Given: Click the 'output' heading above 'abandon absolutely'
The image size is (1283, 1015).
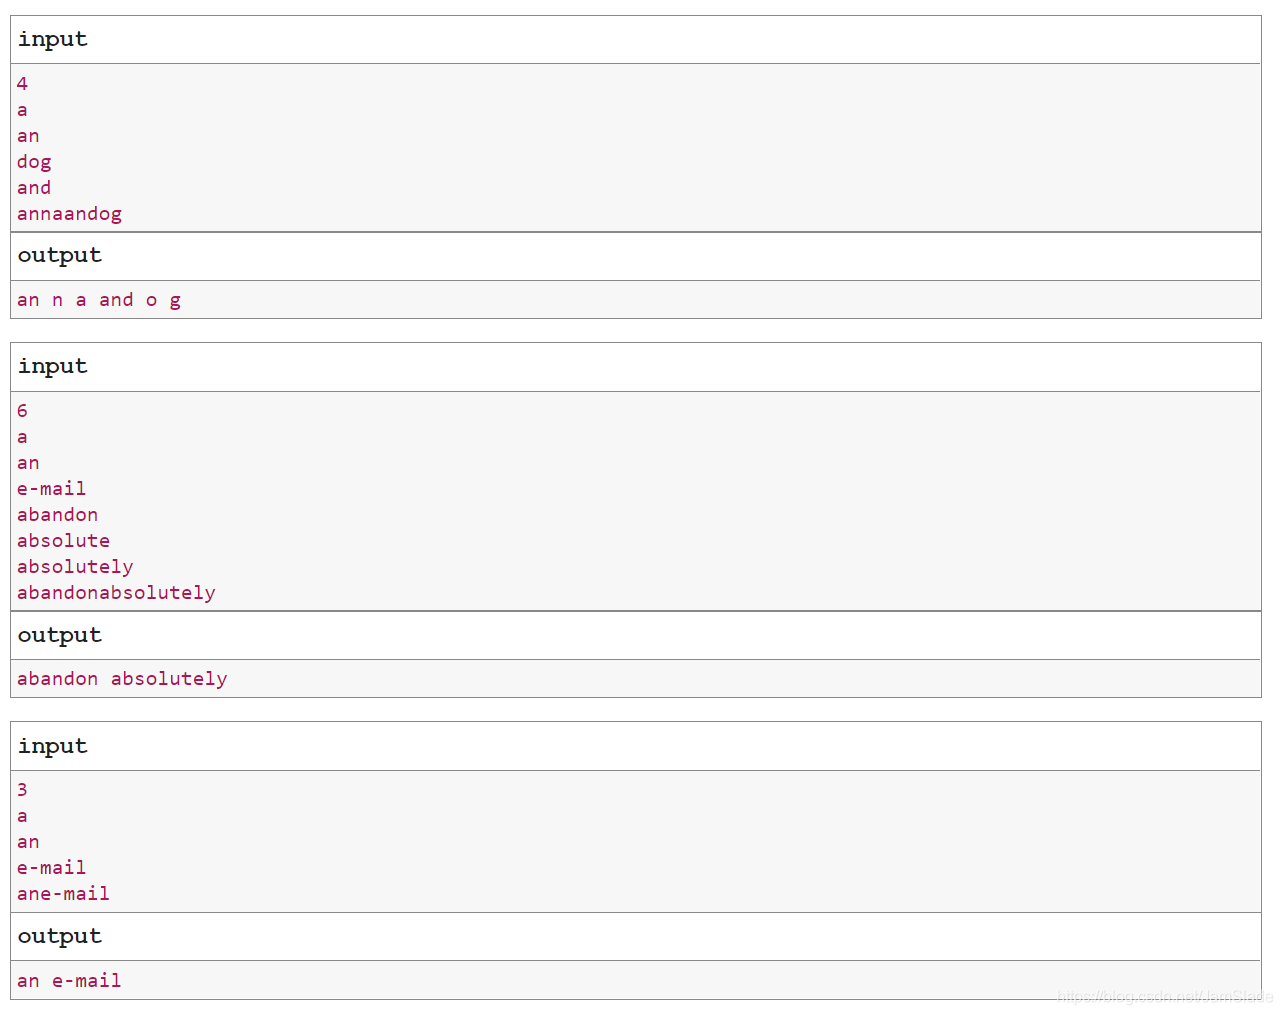Looking at the screenshot, I should (x=60, y=636).
